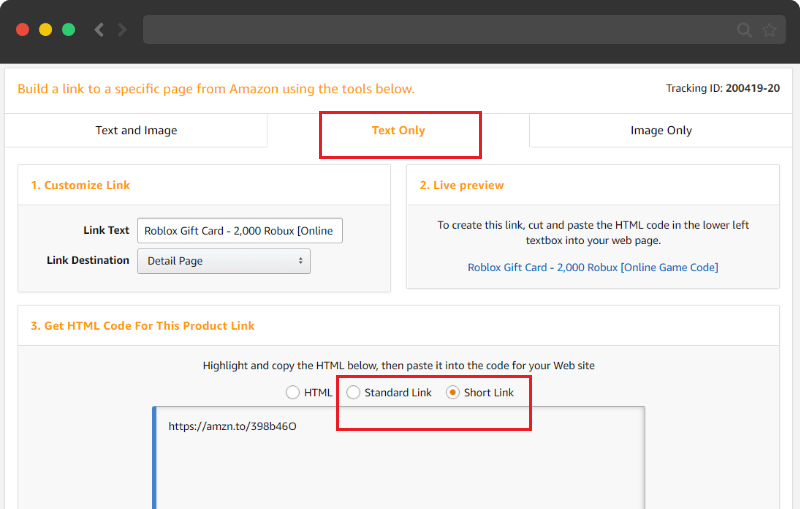The image size is (800, 509).
Task: Click 'Build a link to a specific page' heading
Action: (x=216, y=89)
